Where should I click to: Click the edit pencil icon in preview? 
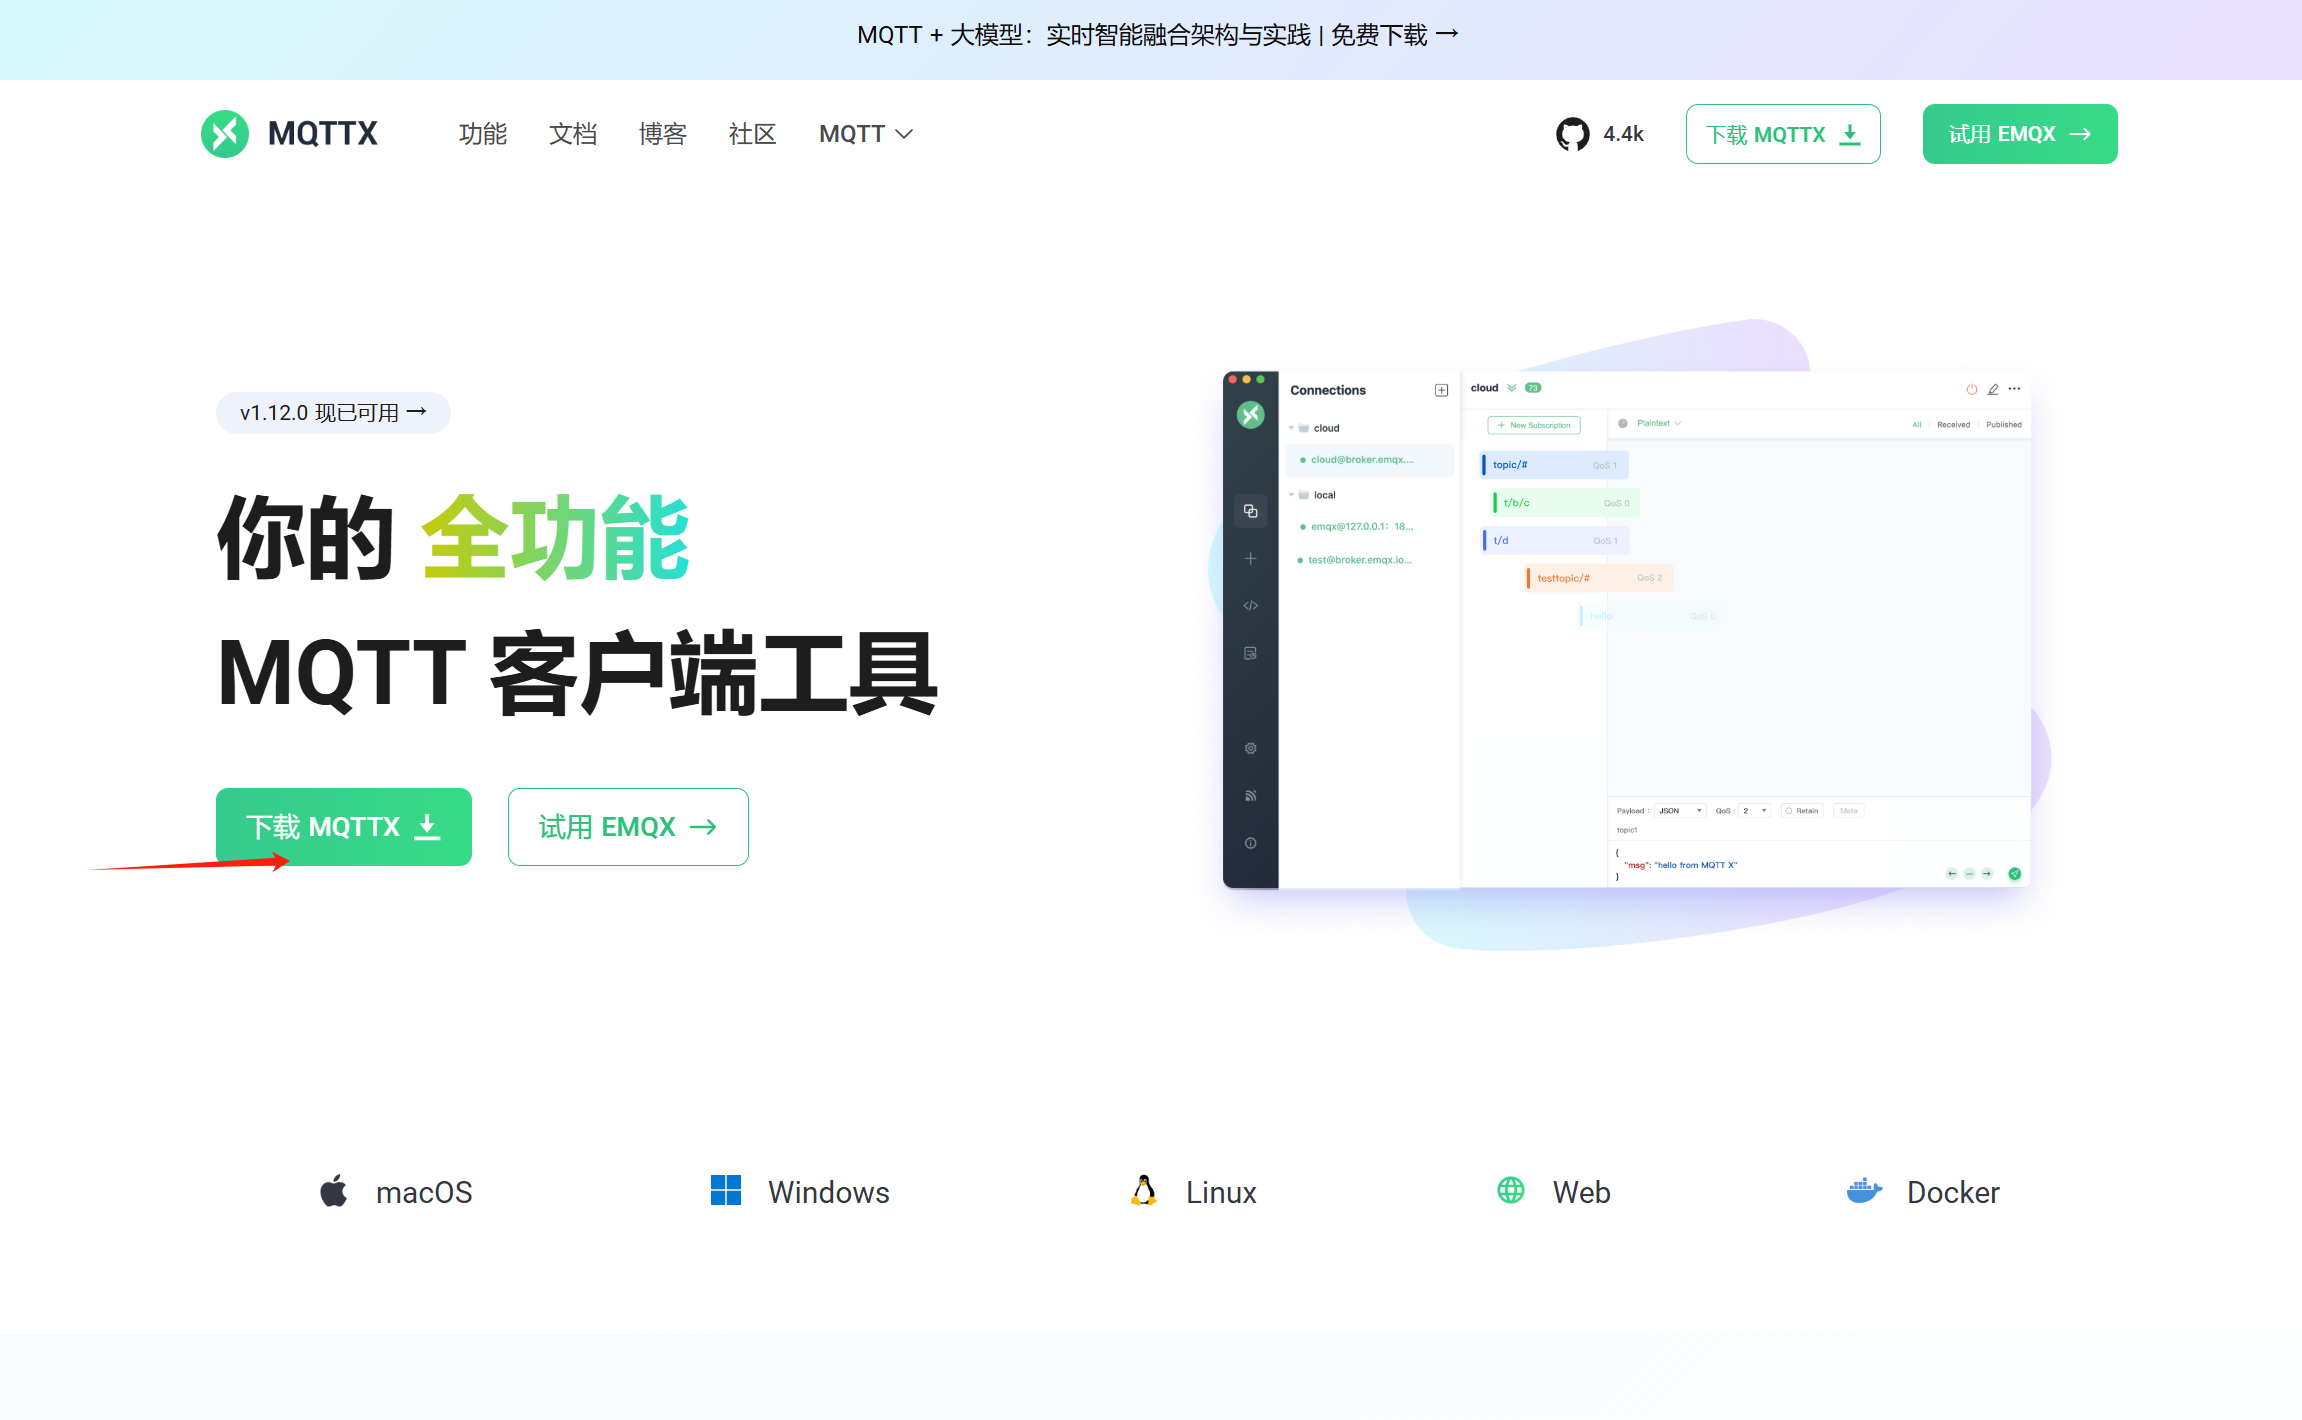1993,389
